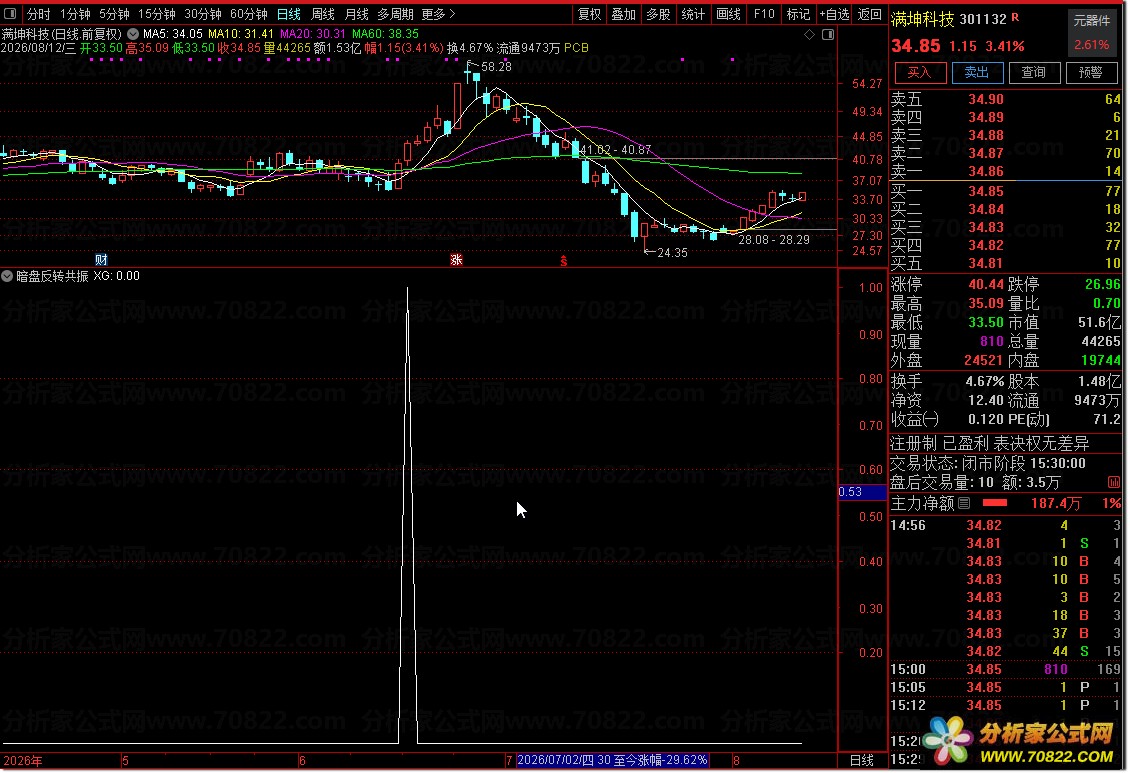Expand the 暗盘反转共振 indicator menu arrow
Image resolution: width=1130 pixels, height=773 pixels.
[7, 276]
